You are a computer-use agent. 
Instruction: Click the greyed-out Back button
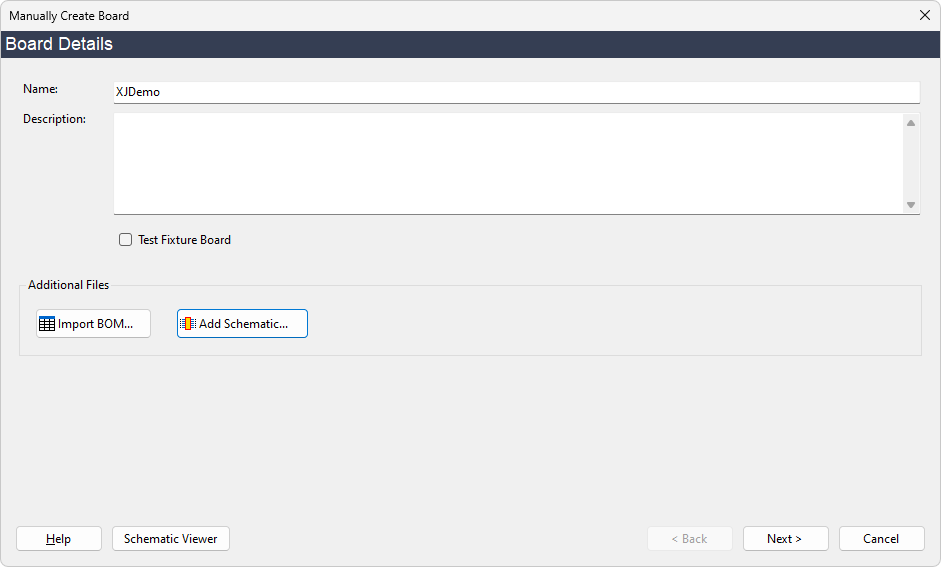(689, 539)
